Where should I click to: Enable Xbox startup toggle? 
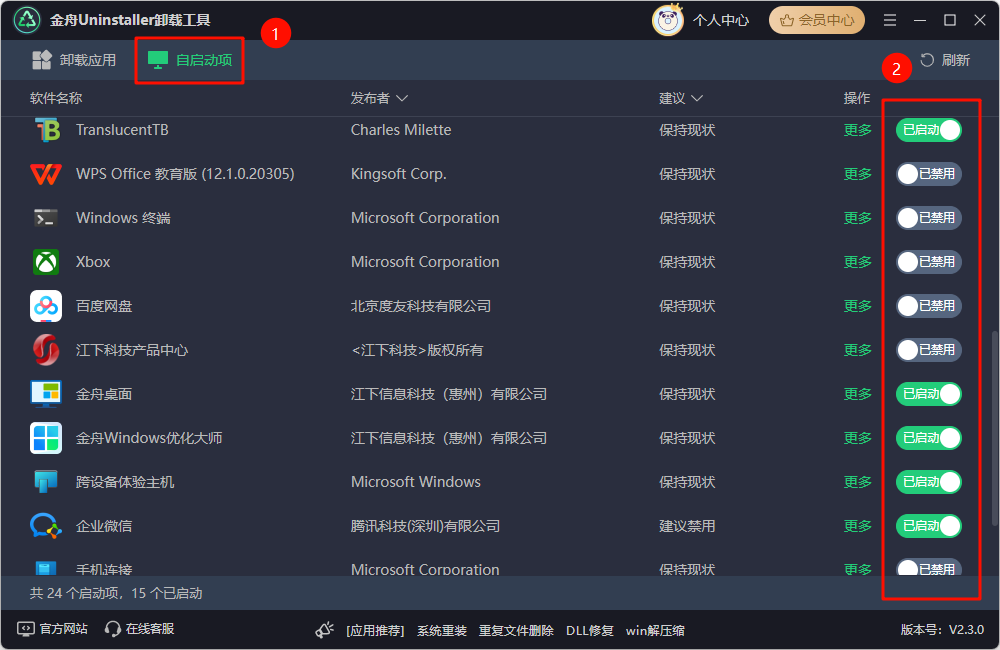(x=929, y=262)
